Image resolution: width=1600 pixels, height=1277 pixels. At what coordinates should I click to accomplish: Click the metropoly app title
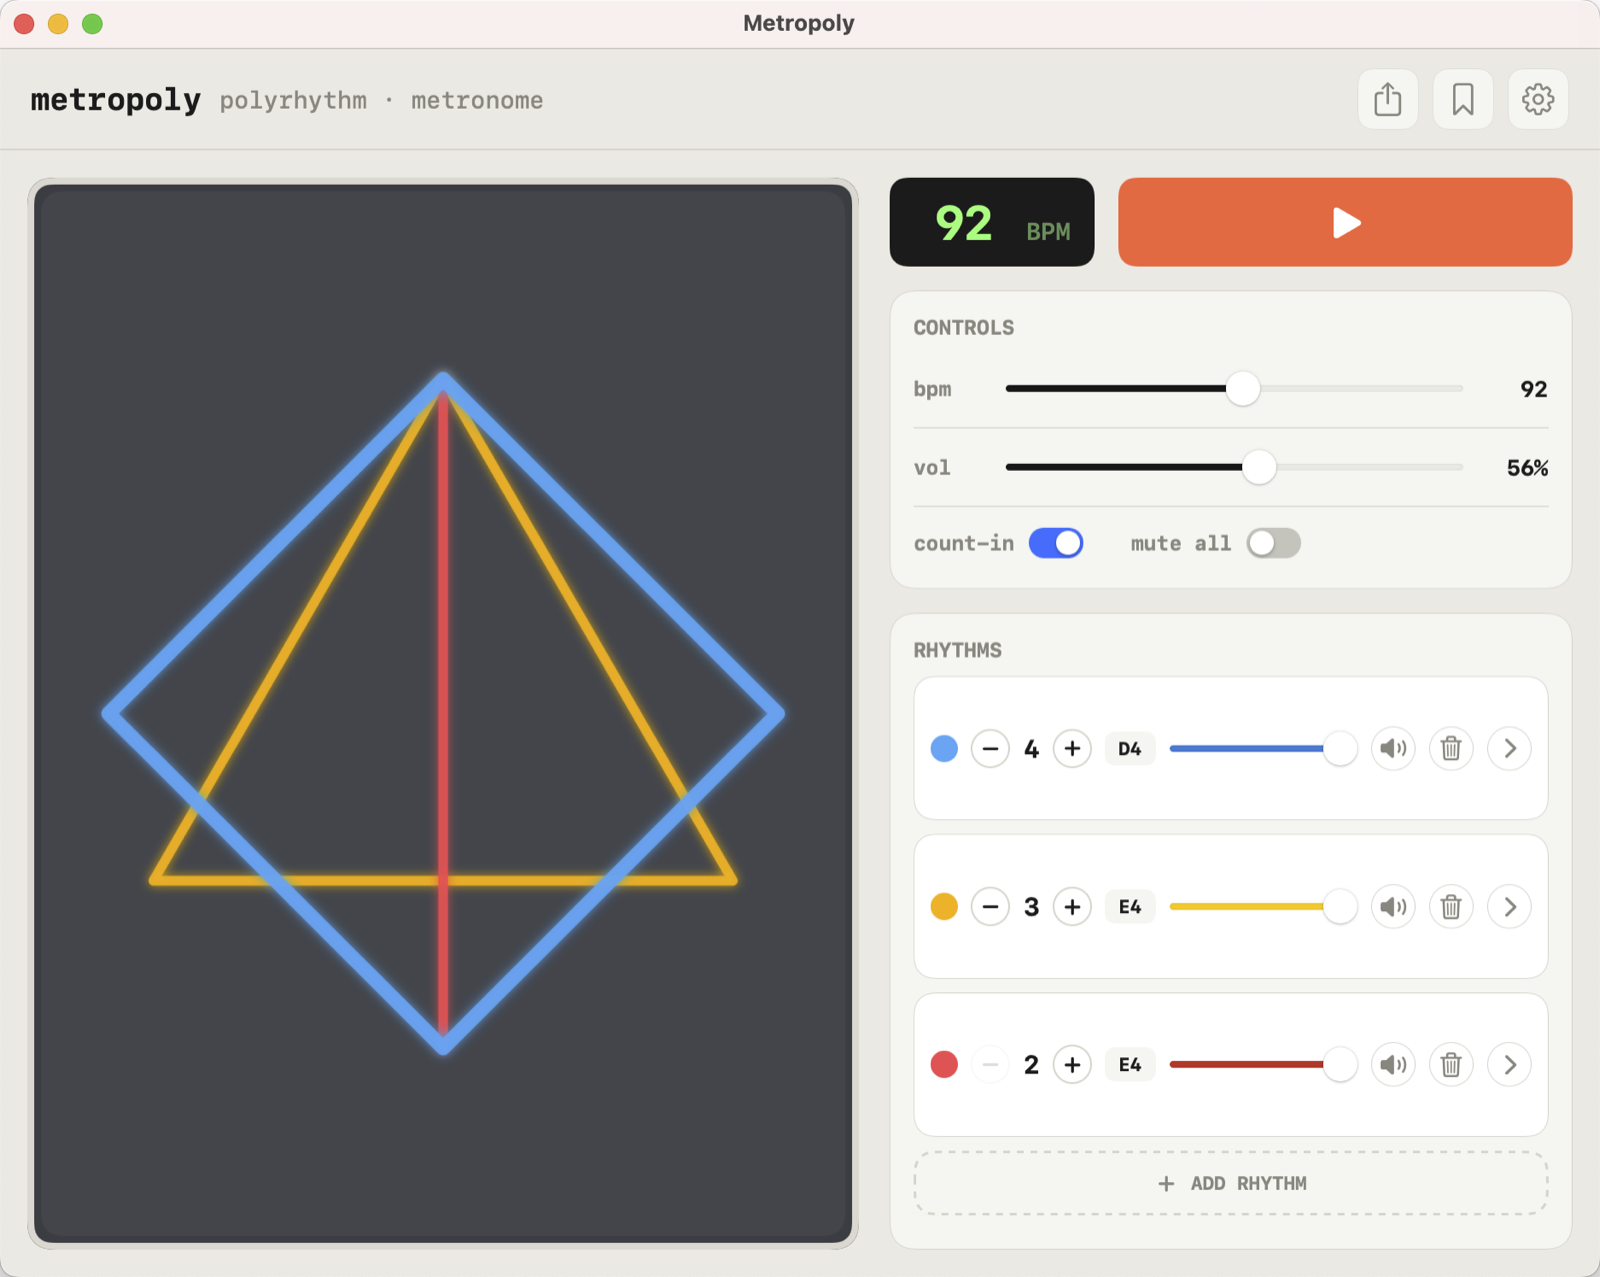pyautogui.click(x=116, y=100)
